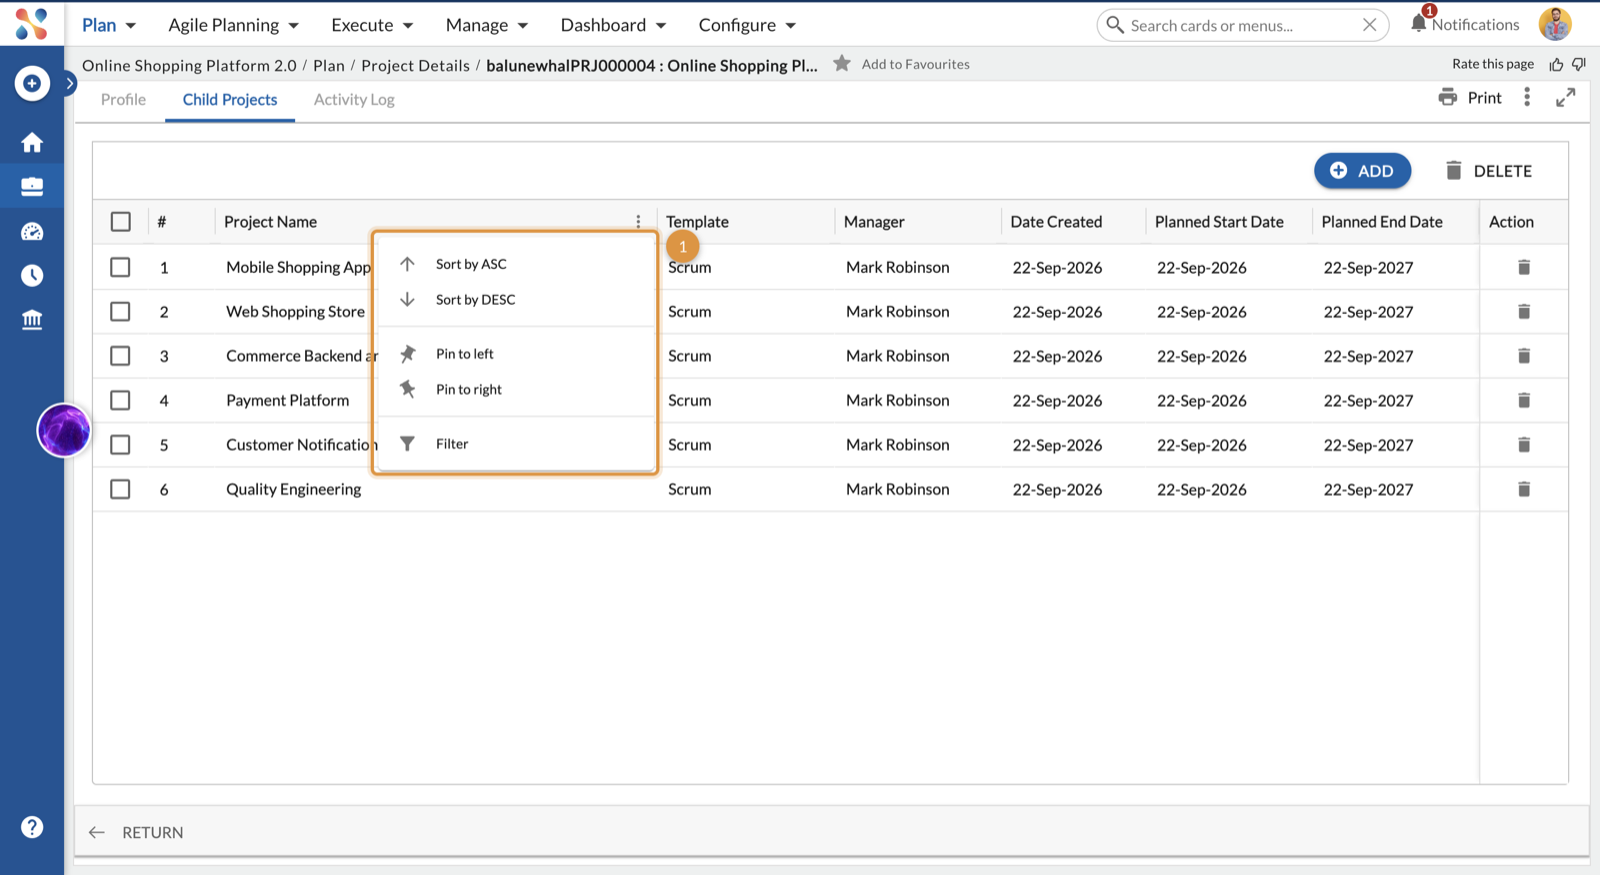Click the RETURN button
Screen dimensions: 1600x875
tap(136, 832)
